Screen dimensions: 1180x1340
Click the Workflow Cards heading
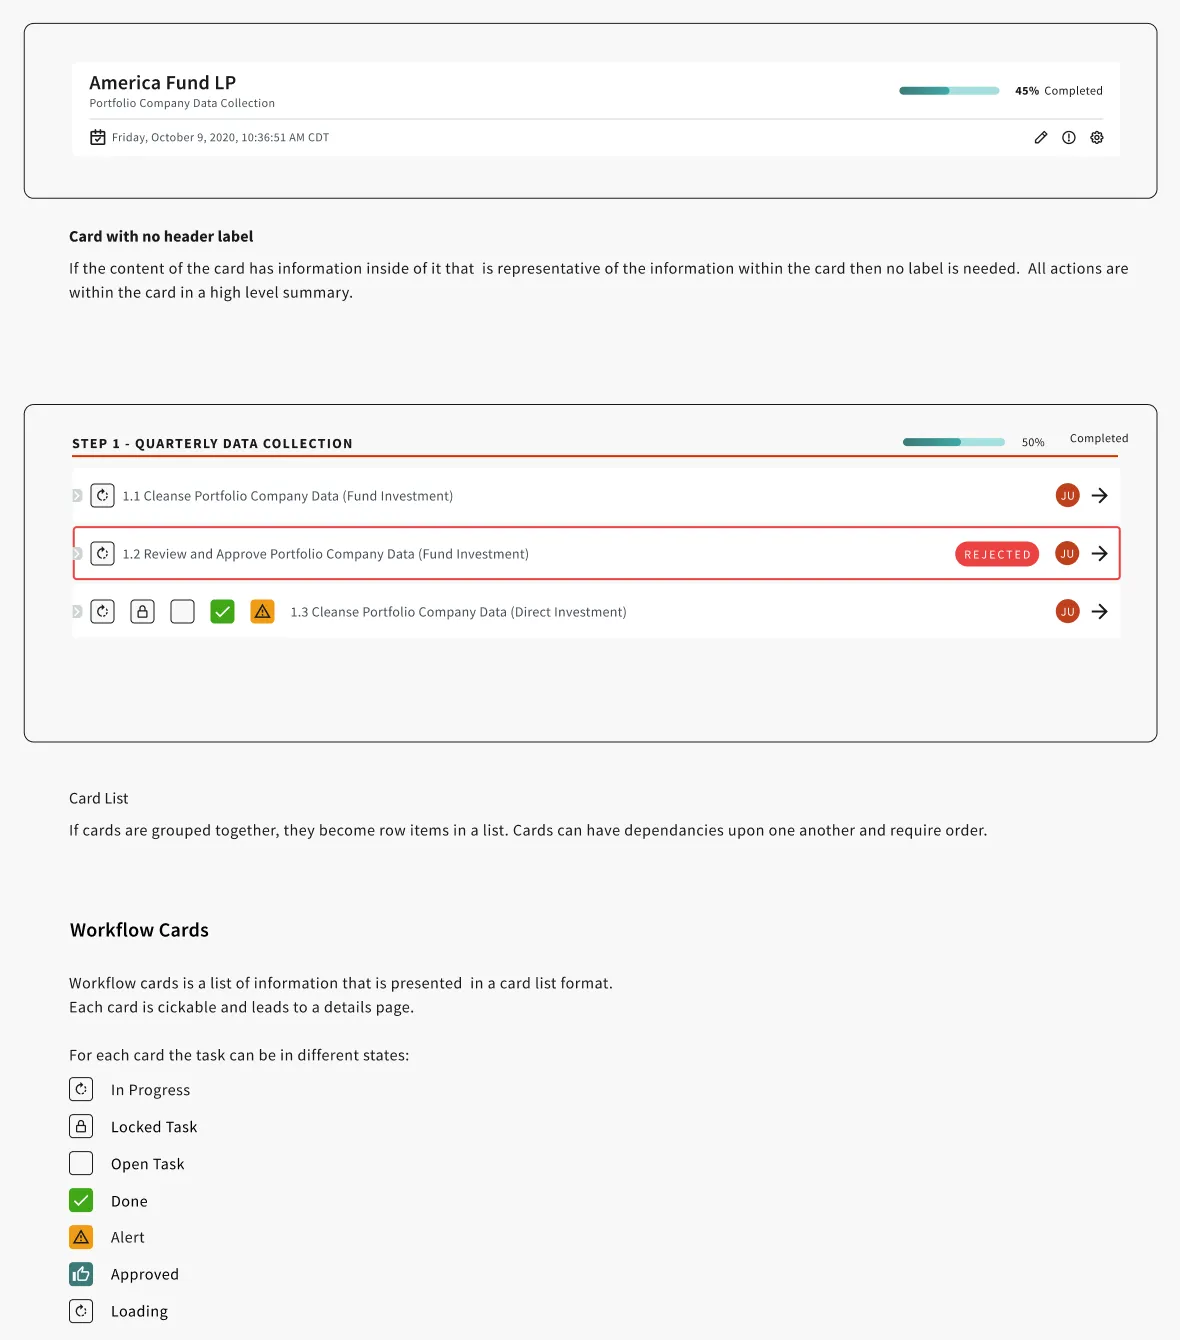[x=140, y=931]
